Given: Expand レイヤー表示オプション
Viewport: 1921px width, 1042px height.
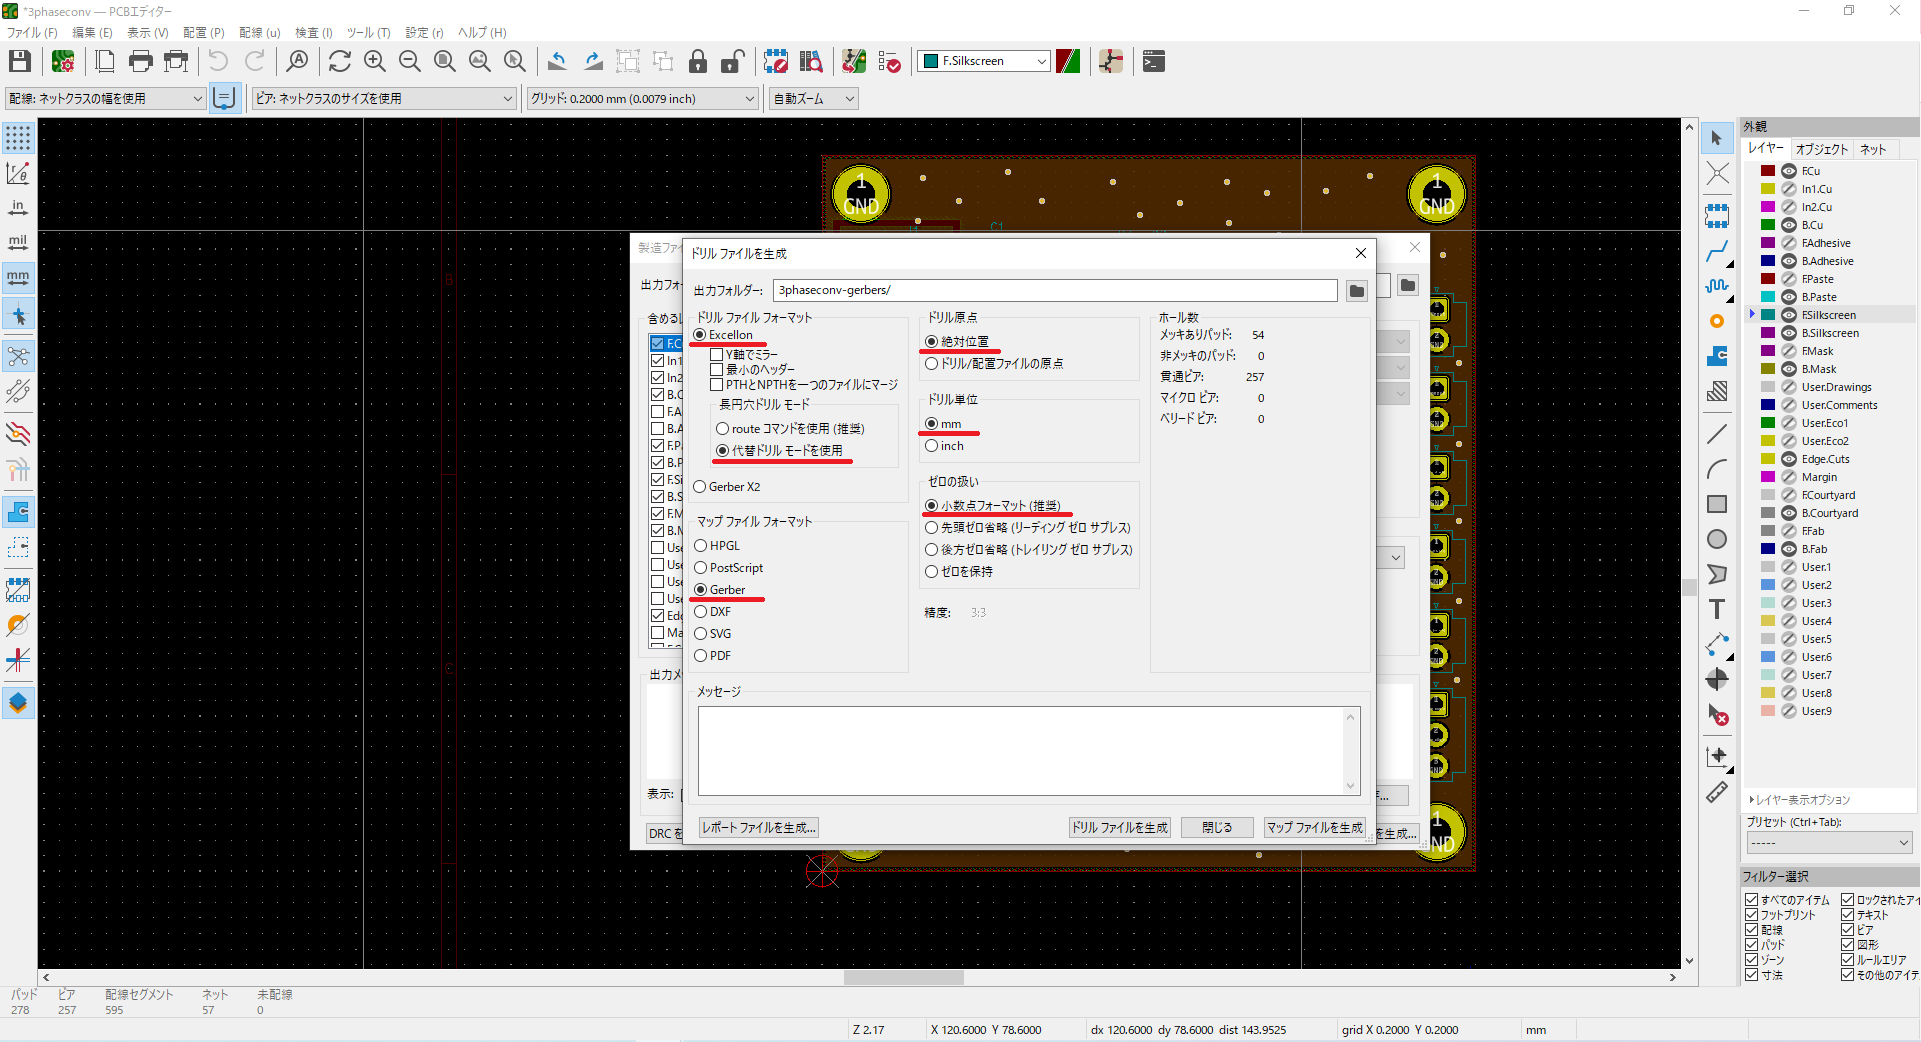Looking at the screenshot, I should pyautogui.click(x=1801, y=800).
